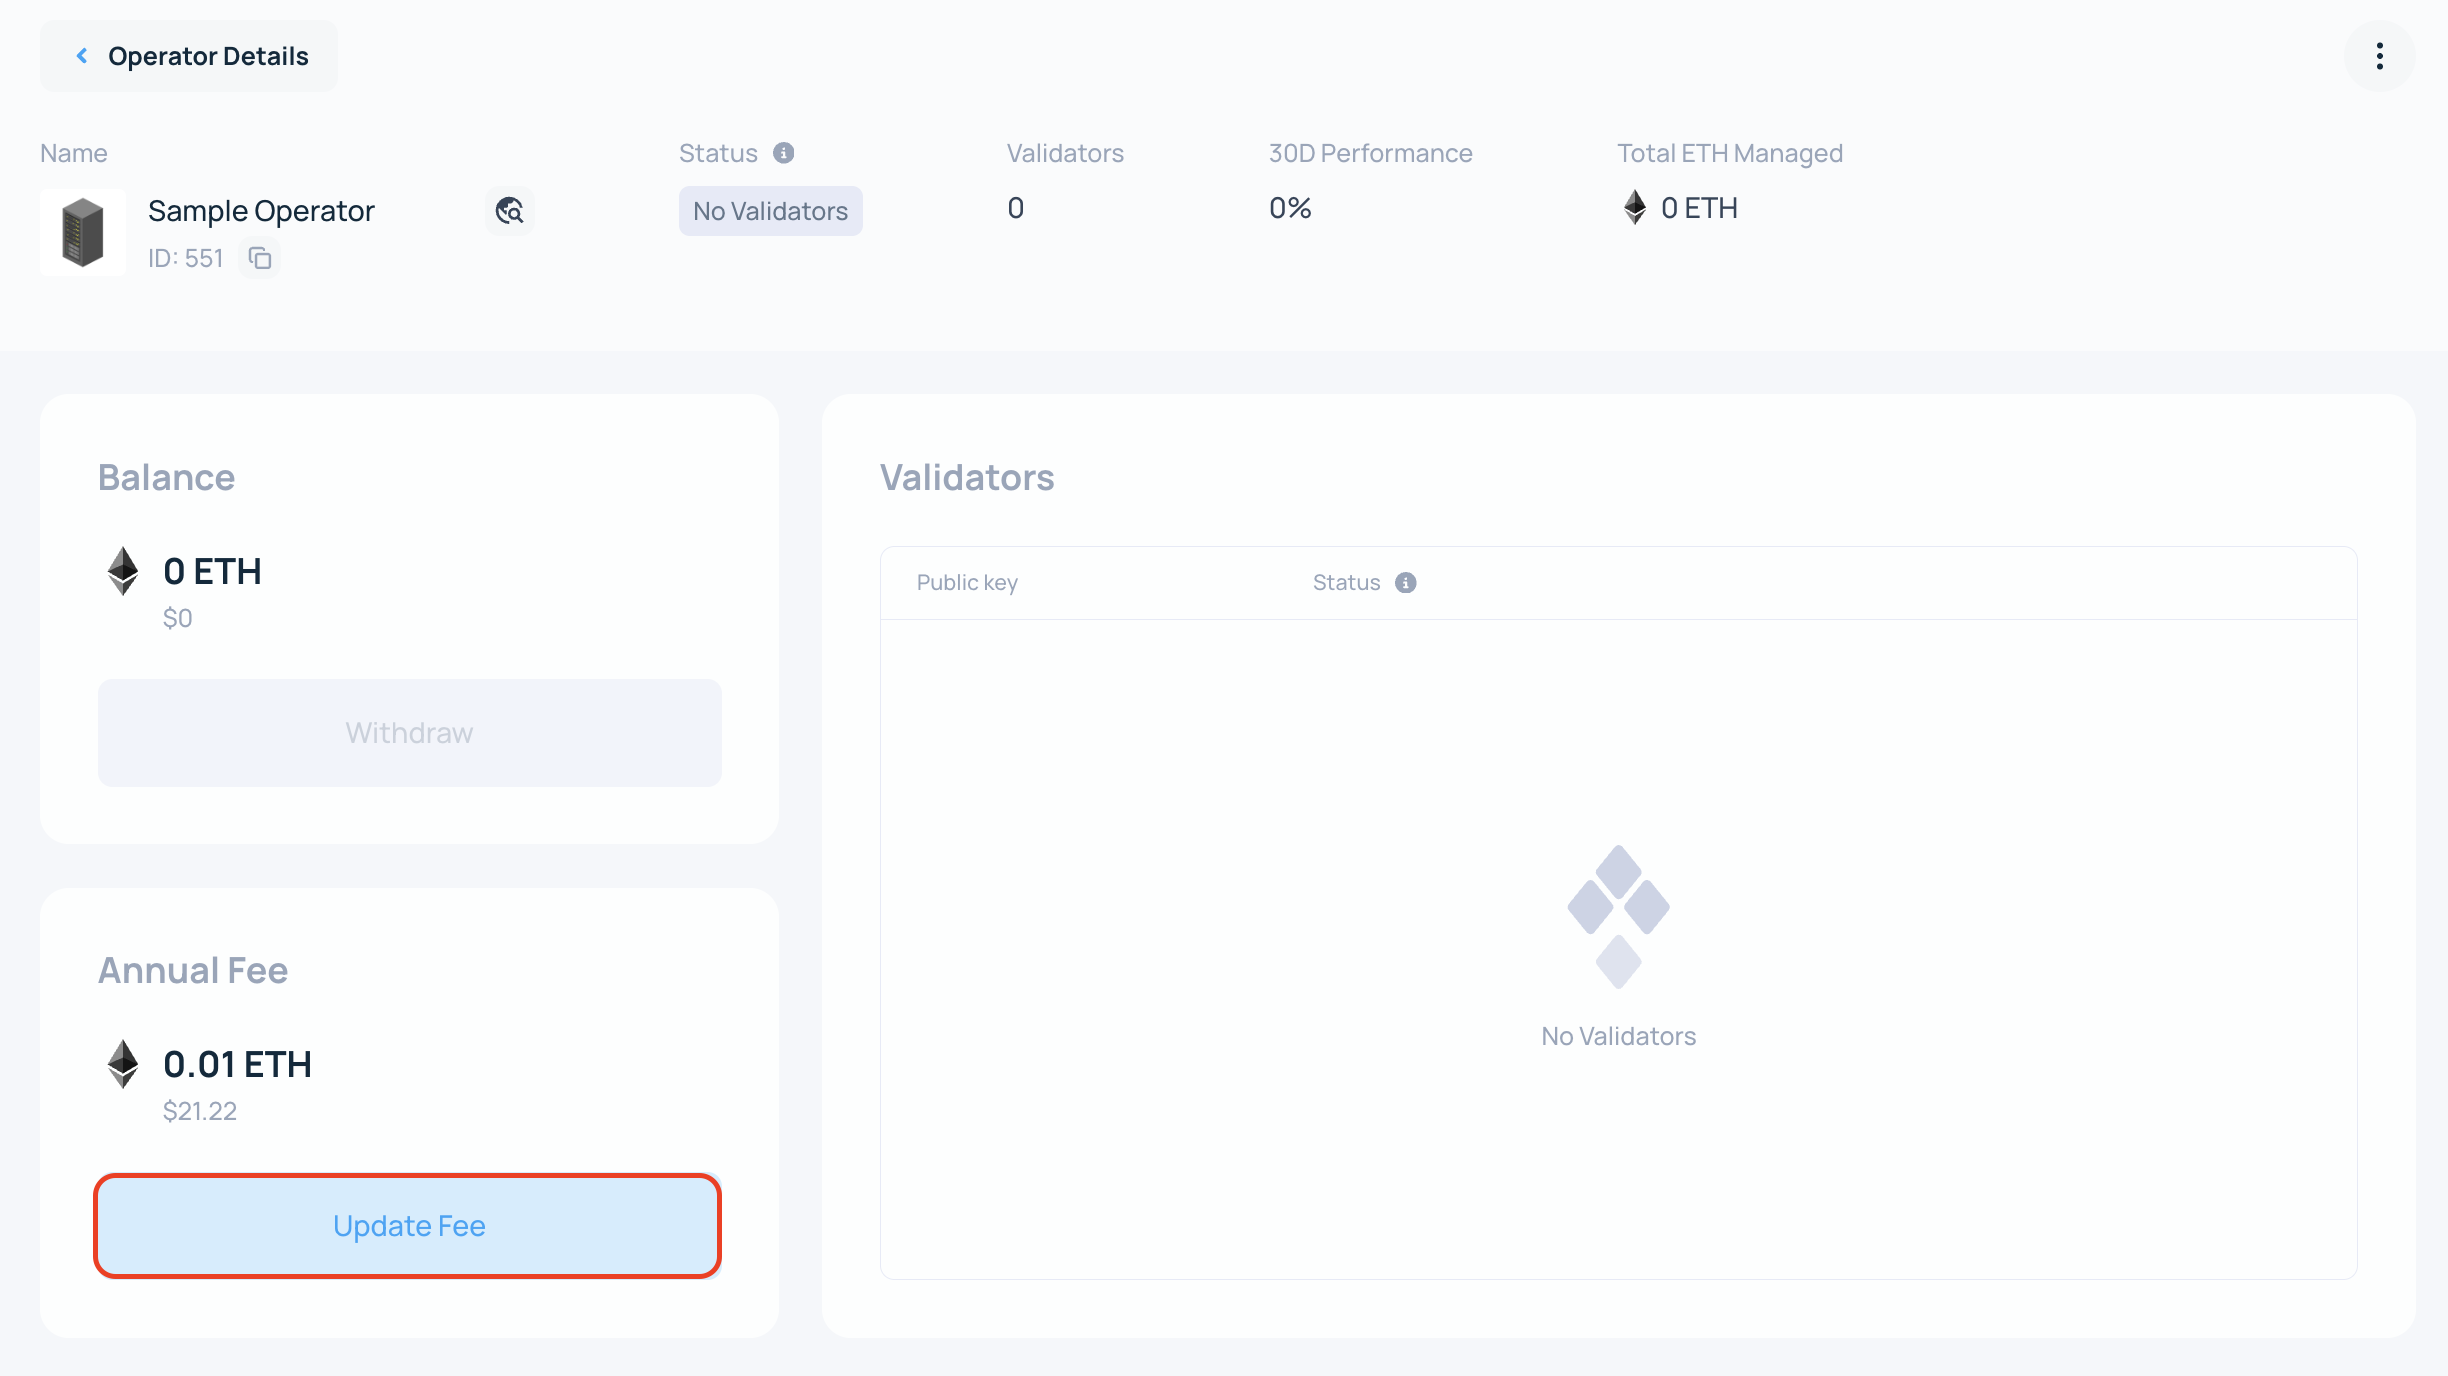Copy the operator ID 551
This screenshot has height=1376, width=2448.
(x=260, y=258)
